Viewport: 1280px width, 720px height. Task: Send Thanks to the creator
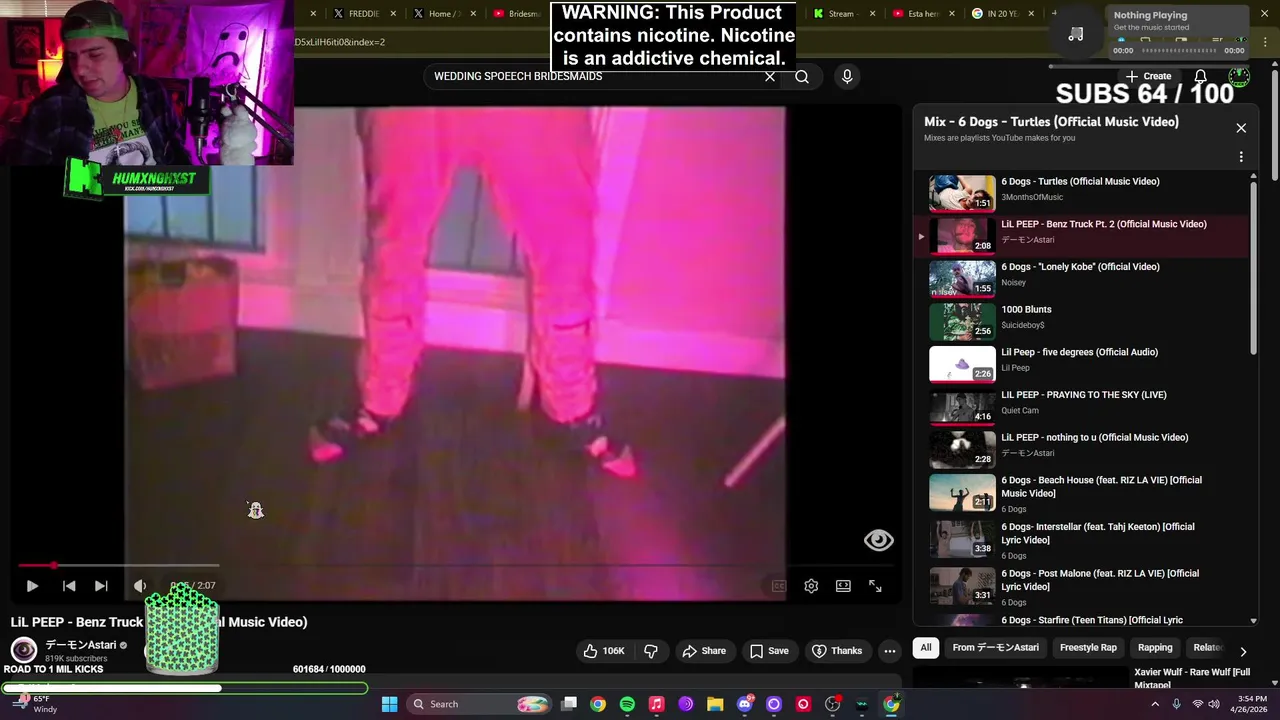click(x=837, y=651)
